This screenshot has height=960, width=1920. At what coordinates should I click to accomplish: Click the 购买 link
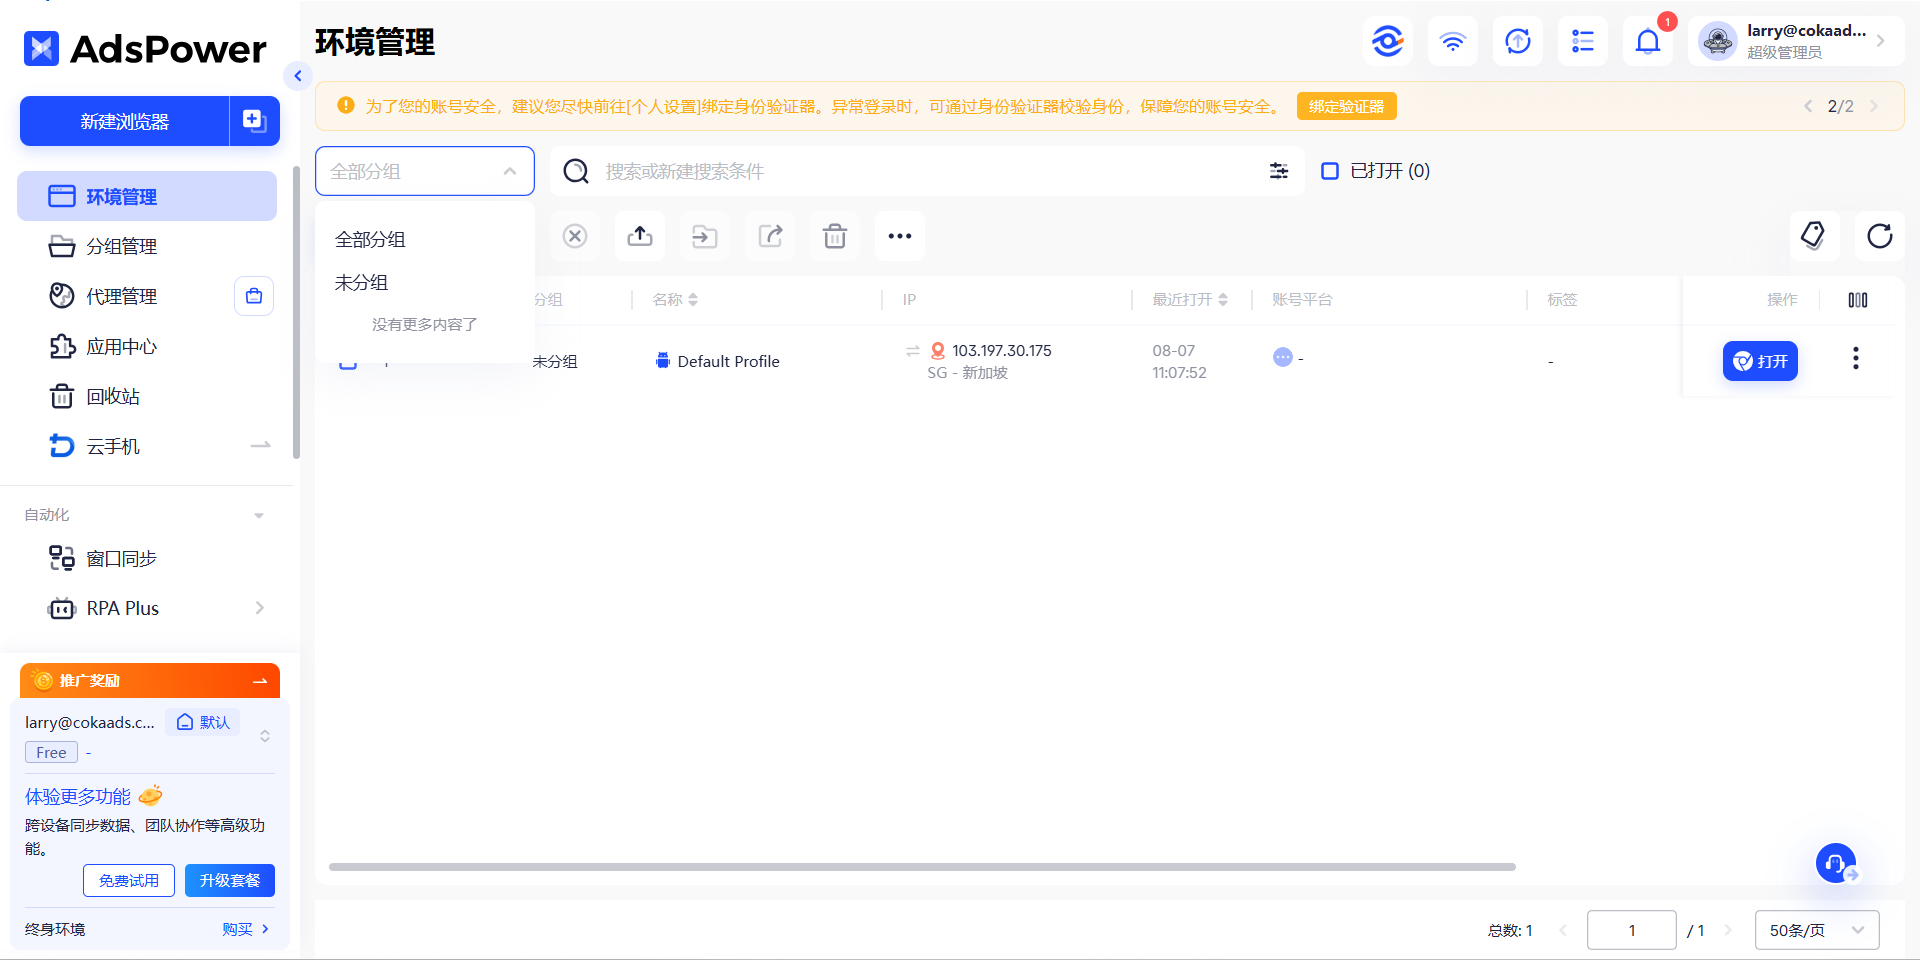(245, 929)
